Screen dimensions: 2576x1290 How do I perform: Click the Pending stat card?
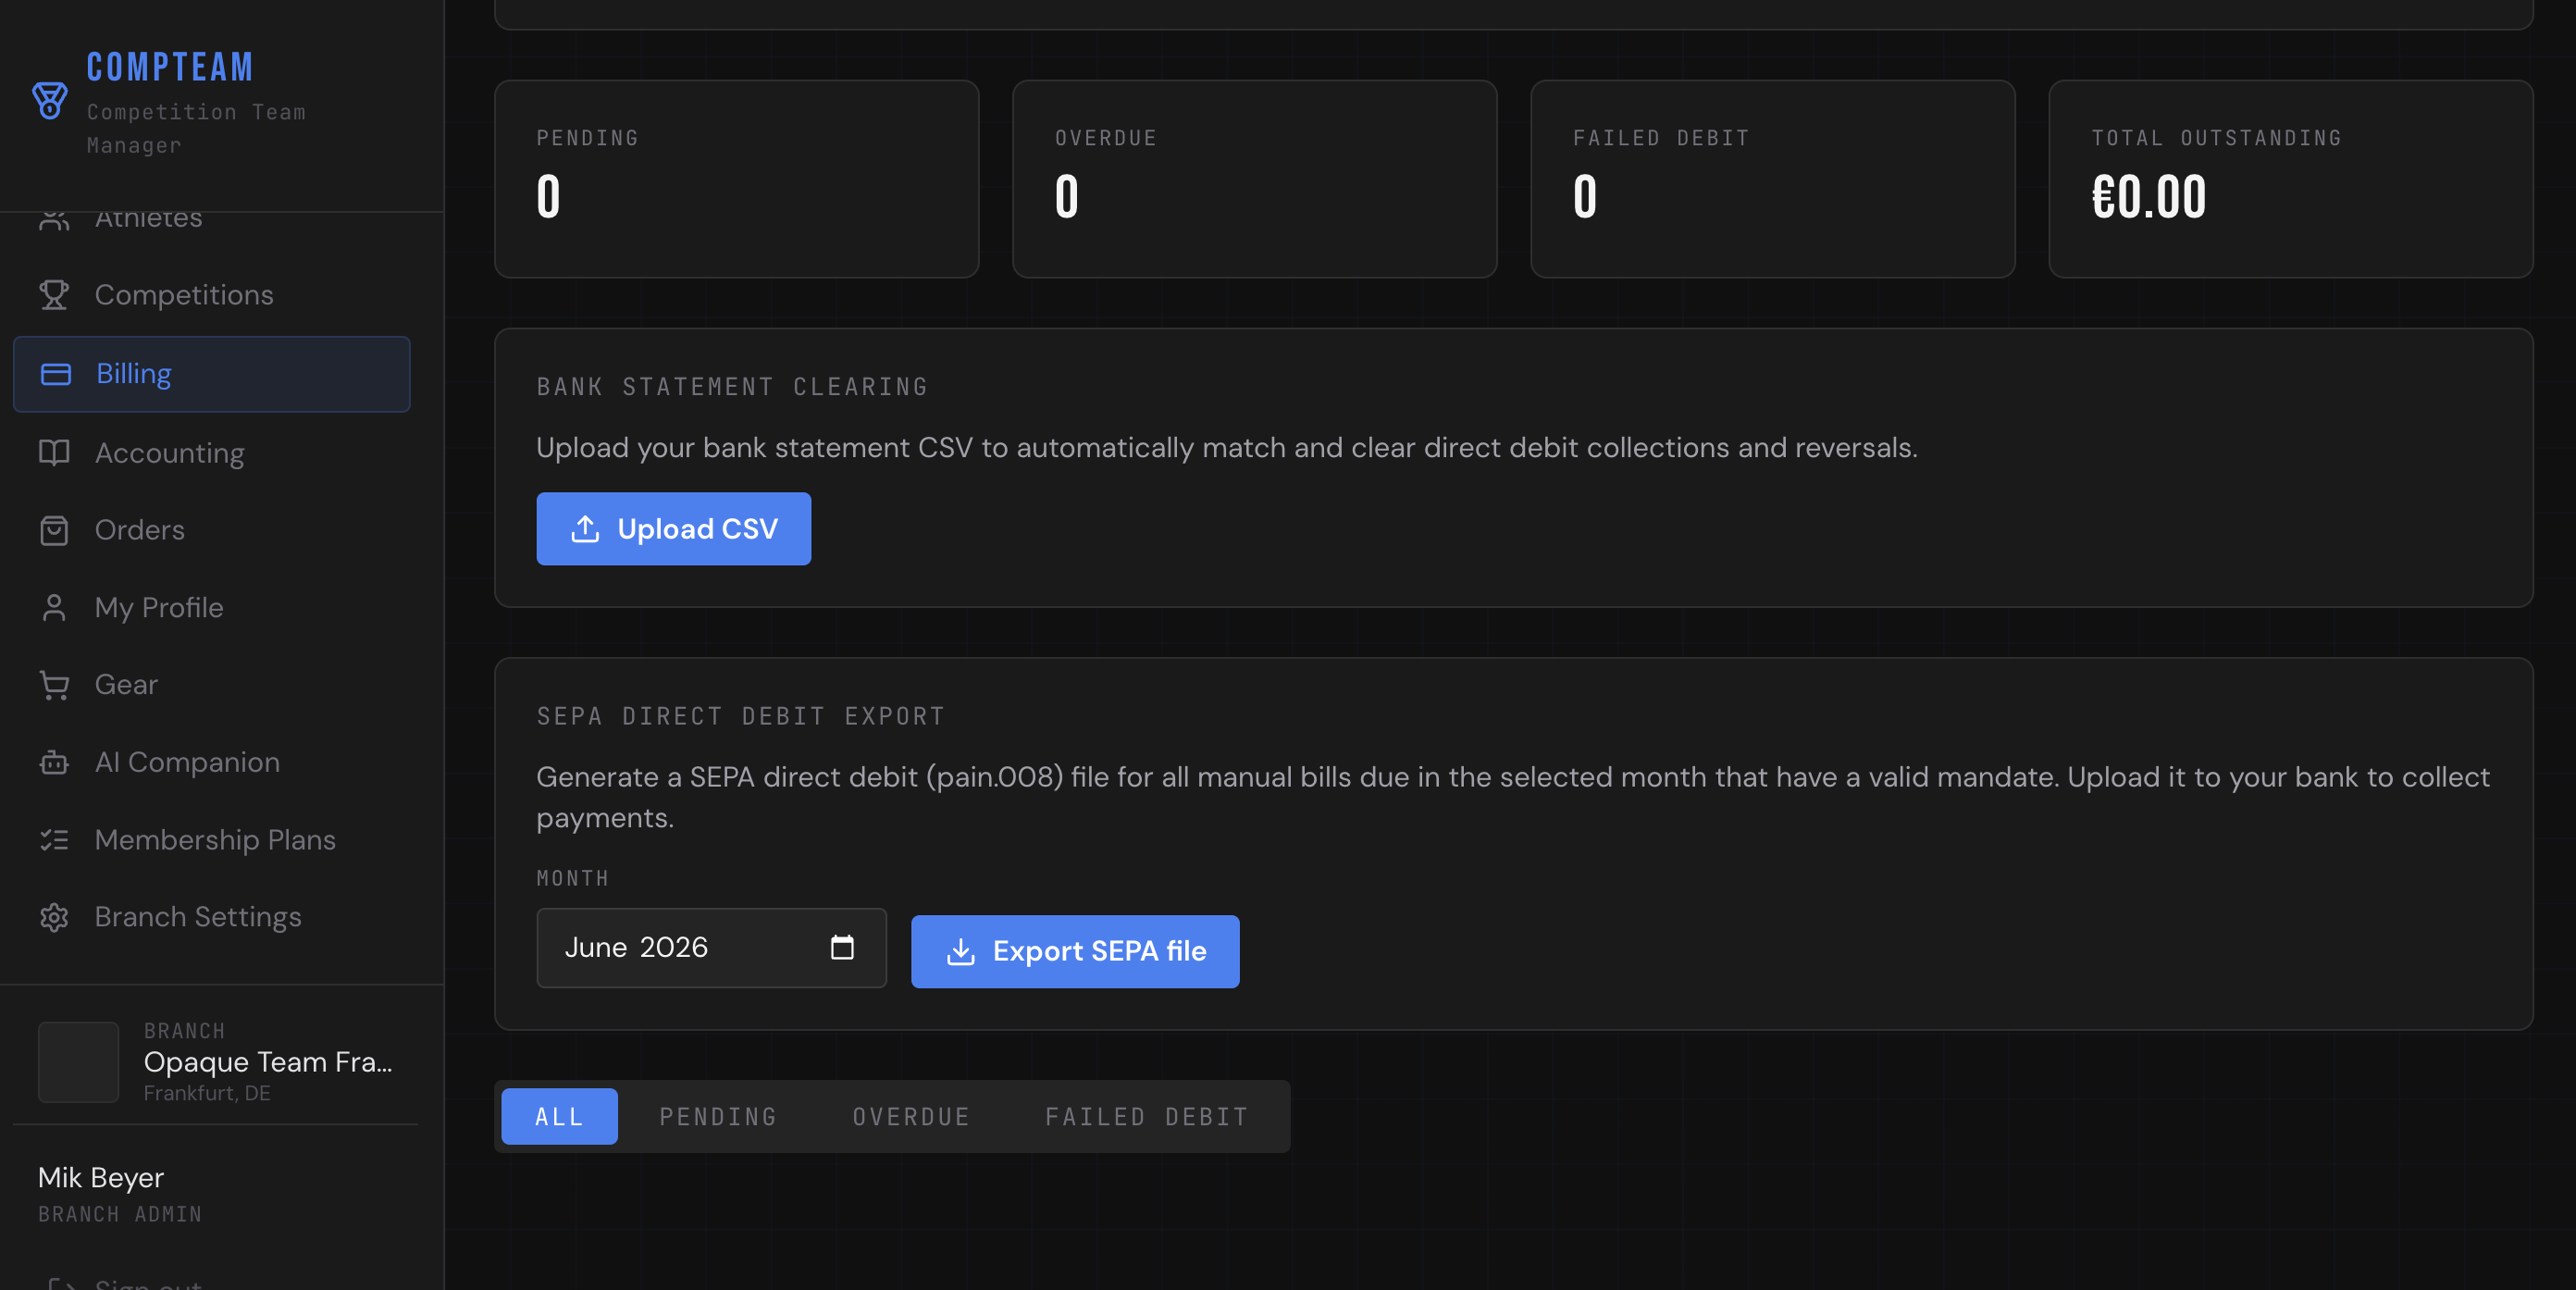coord(737,179)
